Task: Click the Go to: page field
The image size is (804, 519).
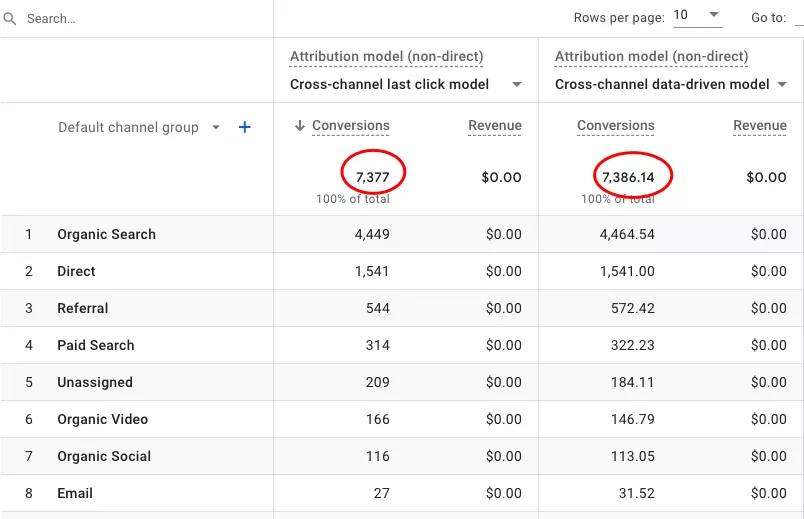Action: click(x=799, y=18)
